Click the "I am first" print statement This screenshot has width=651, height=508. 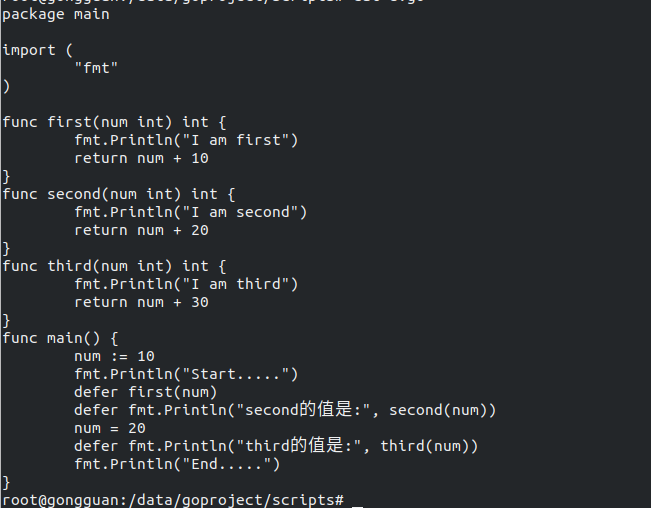click(186, 140)
